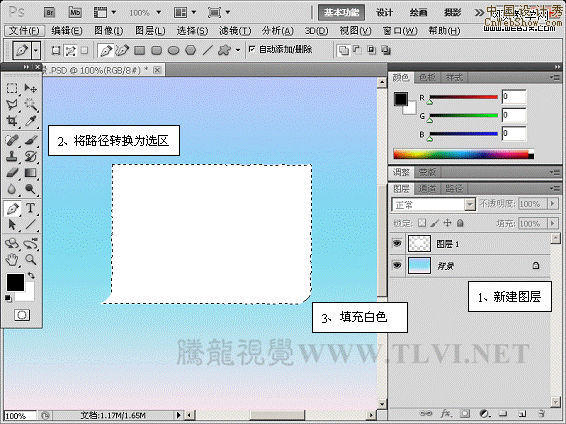Select the History Brush tool
The height and width of the screenshot is (424, 566).
point(31,156)
